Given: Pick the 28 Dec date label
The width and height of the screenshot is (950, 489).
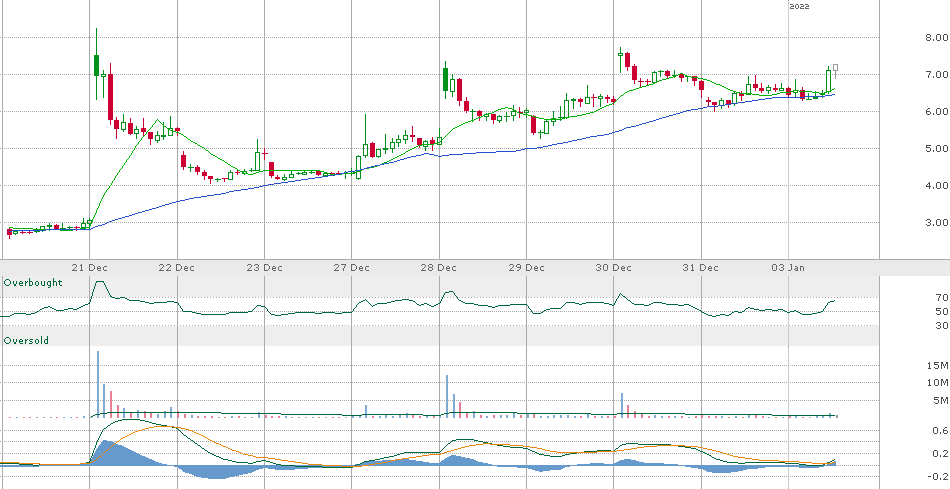Looking at the screenshot, I should [439, 267].
